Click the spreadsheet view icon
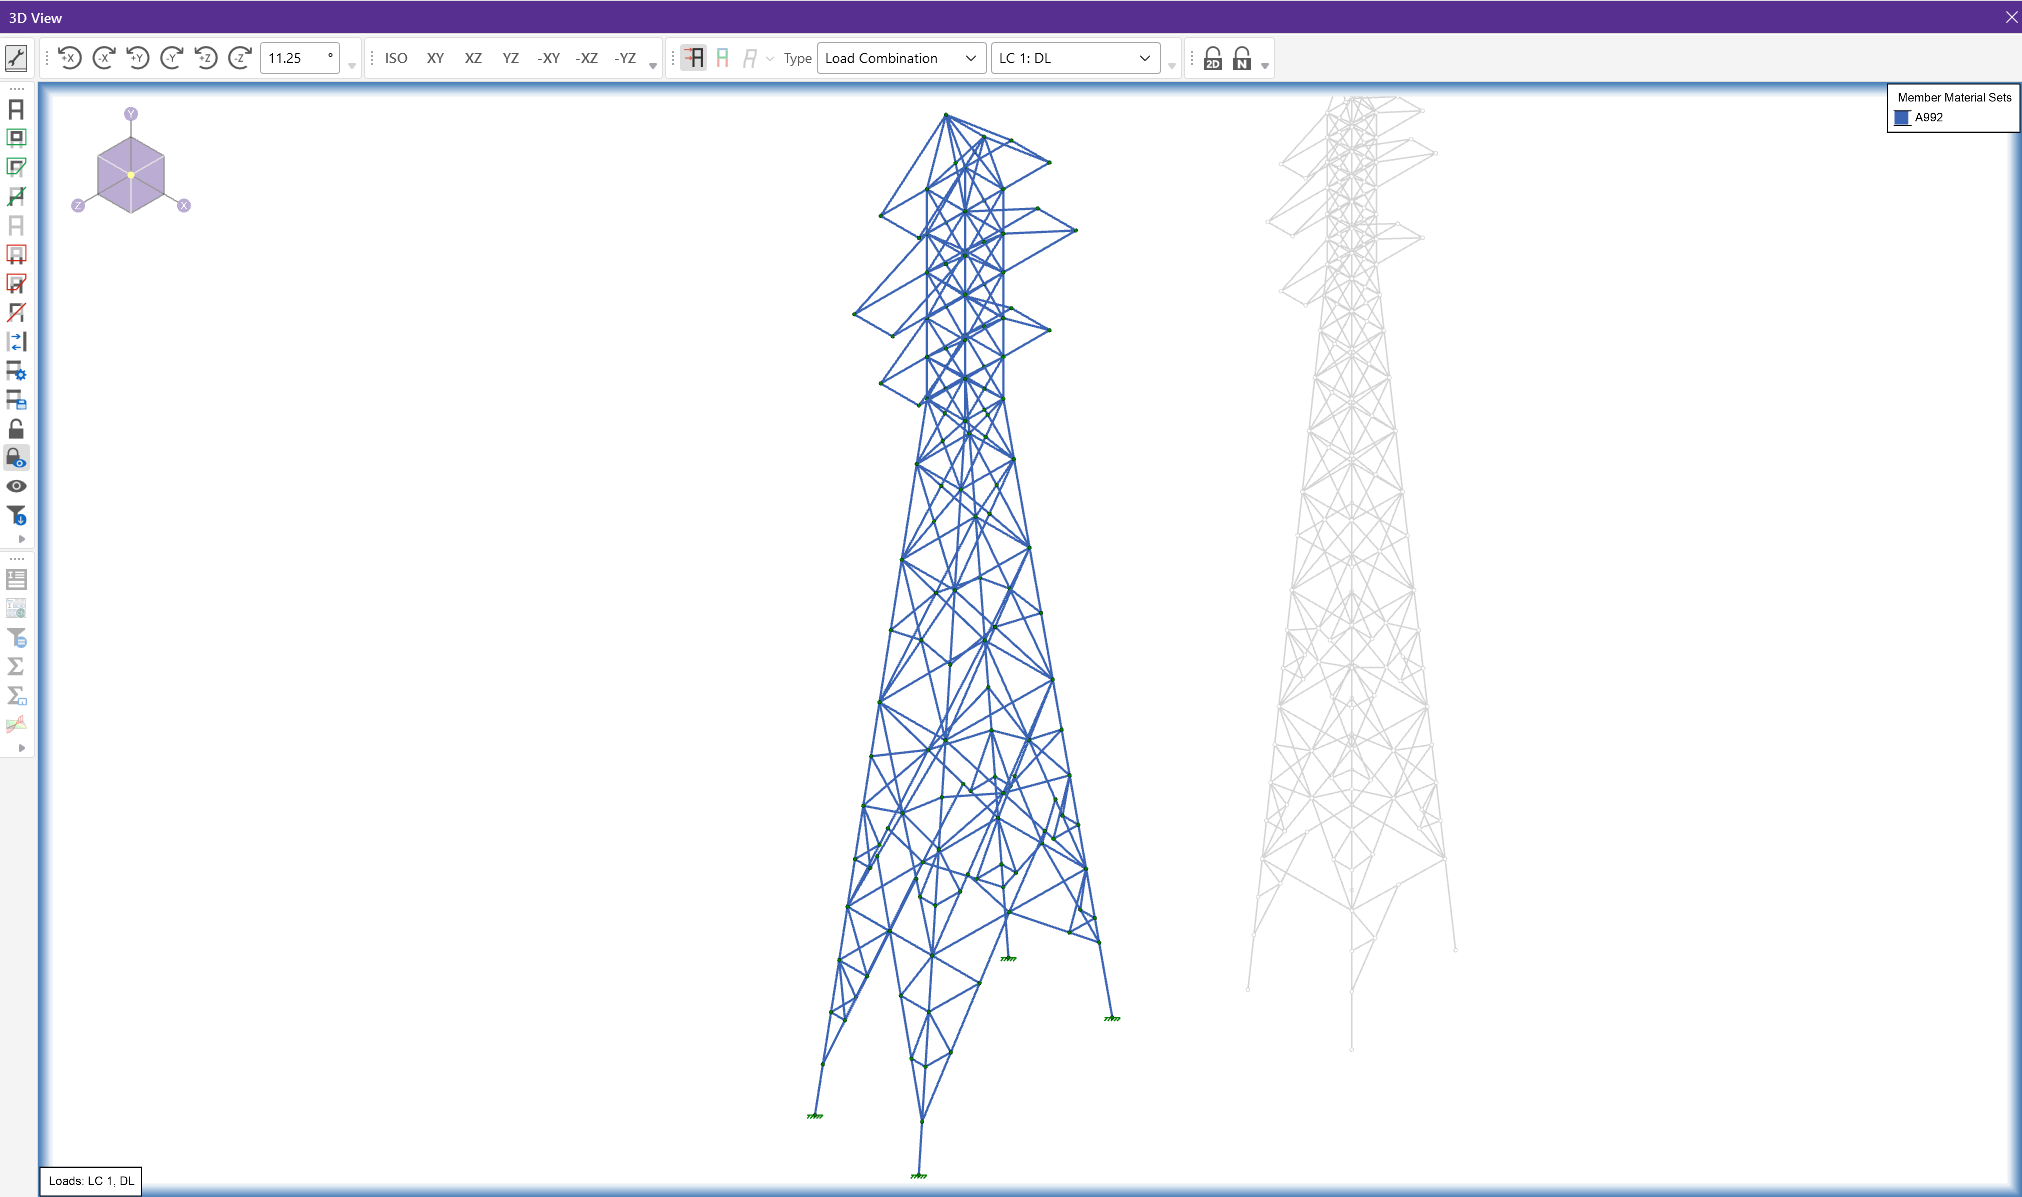The width and height of the screenshot is (2022, 1197). pyautogui.click(x=16, y=579)
